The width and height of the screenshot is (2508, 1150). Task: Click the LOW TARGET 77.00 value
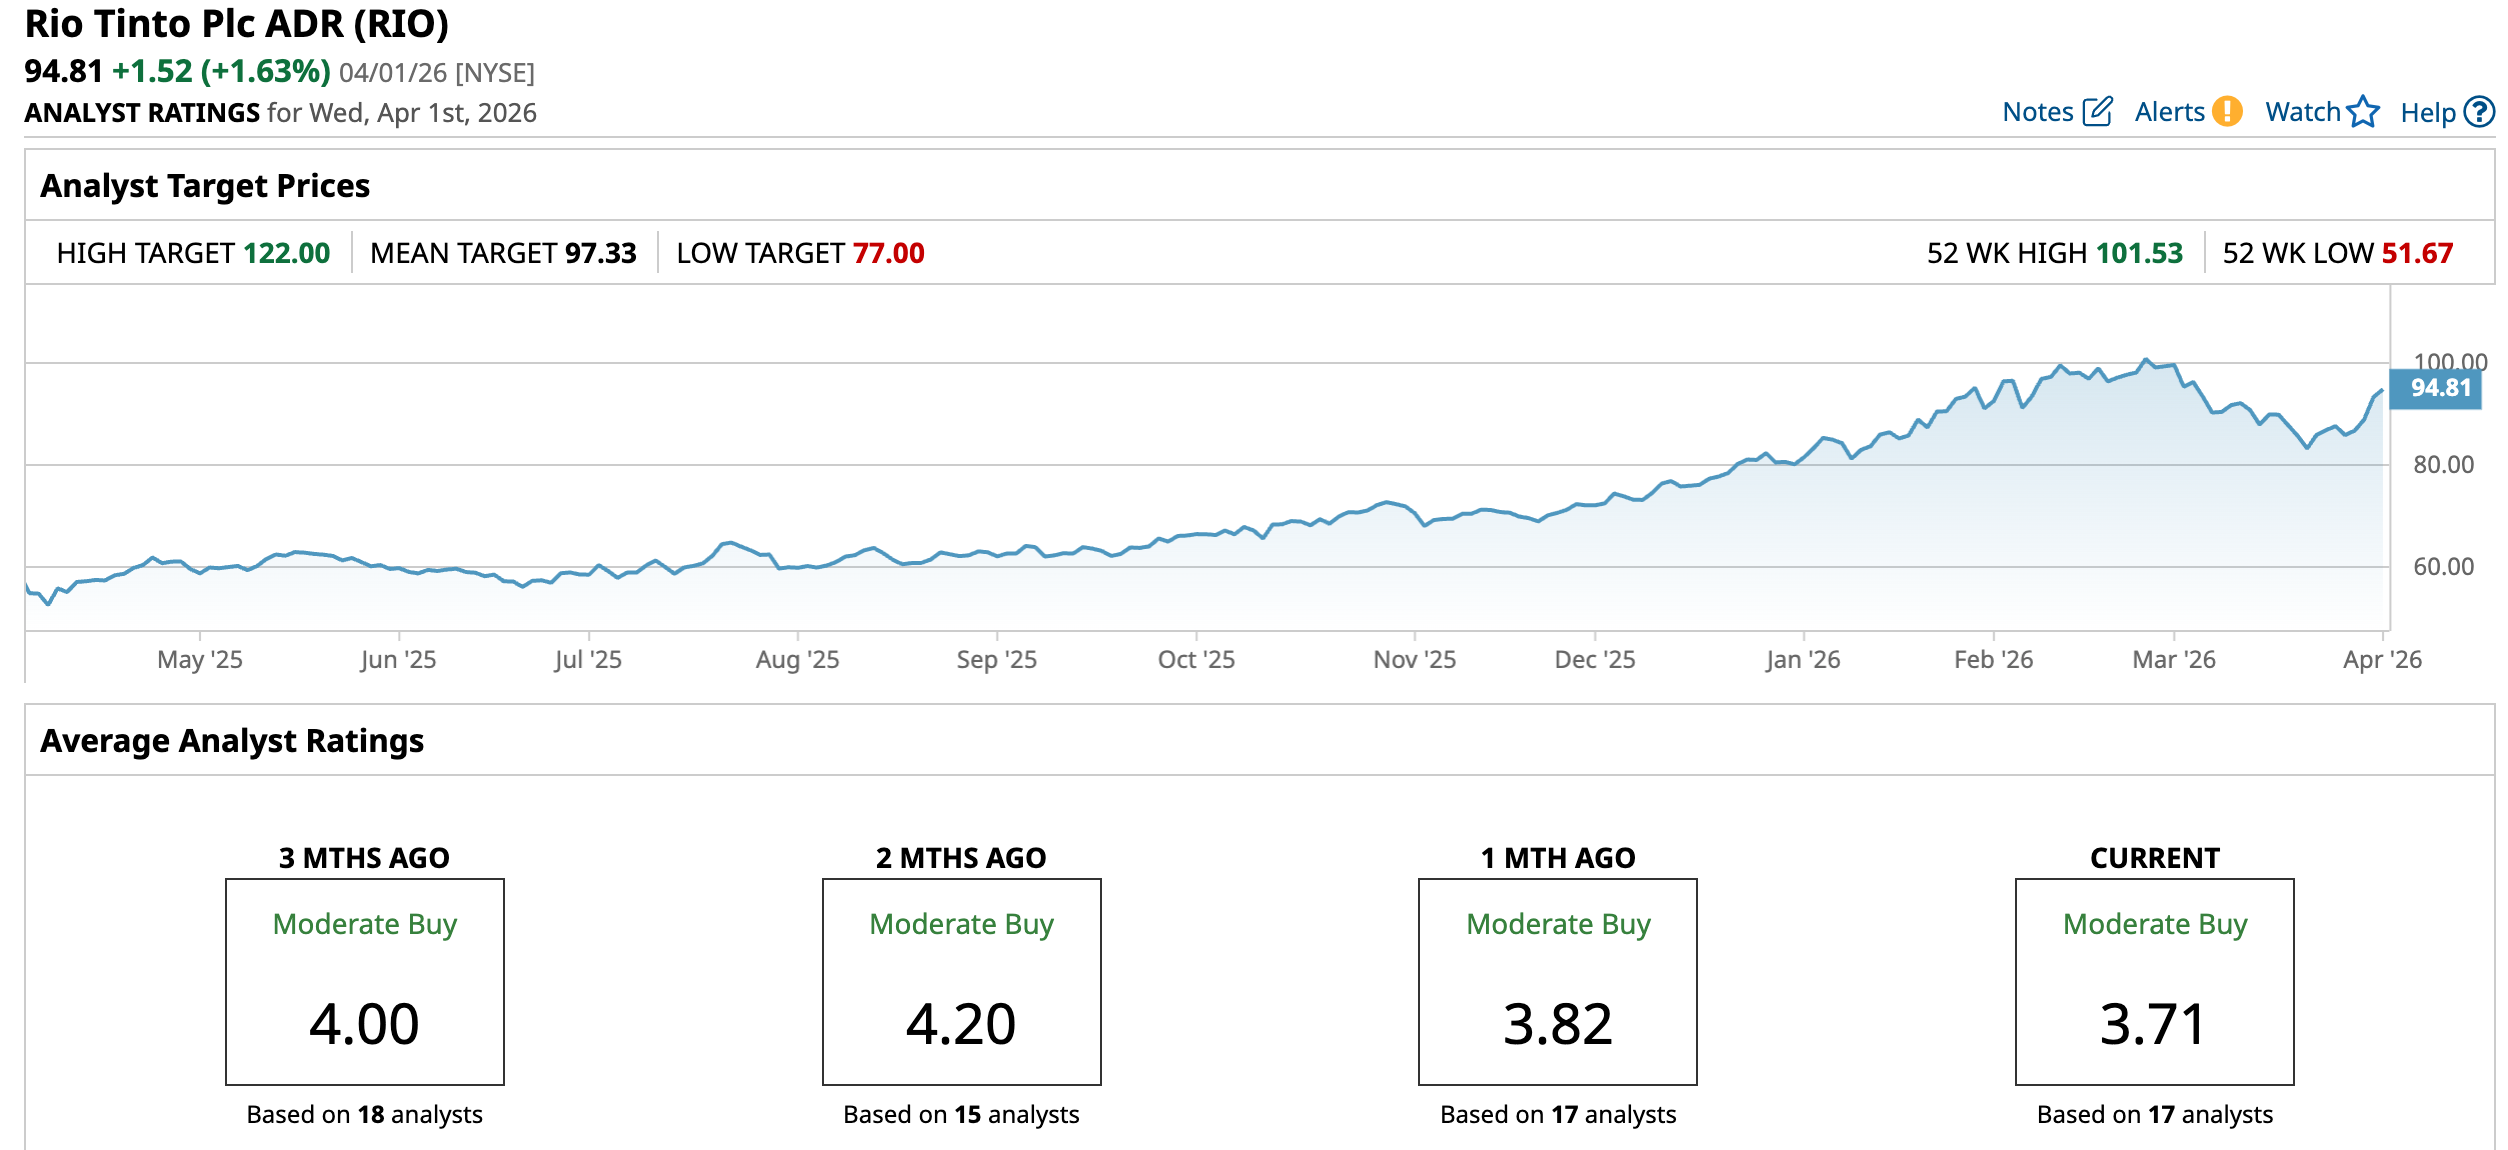click(888, 253)
